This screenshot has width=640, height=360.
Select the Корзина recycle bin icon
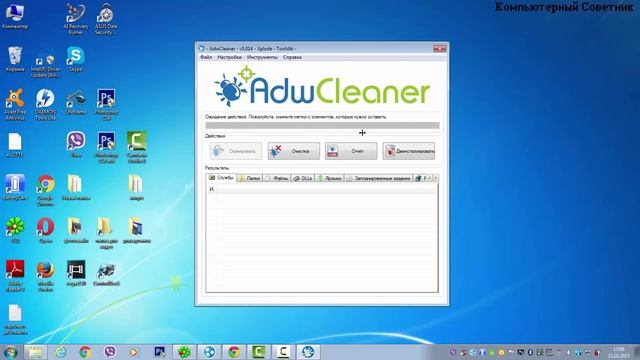click(15, 60)
